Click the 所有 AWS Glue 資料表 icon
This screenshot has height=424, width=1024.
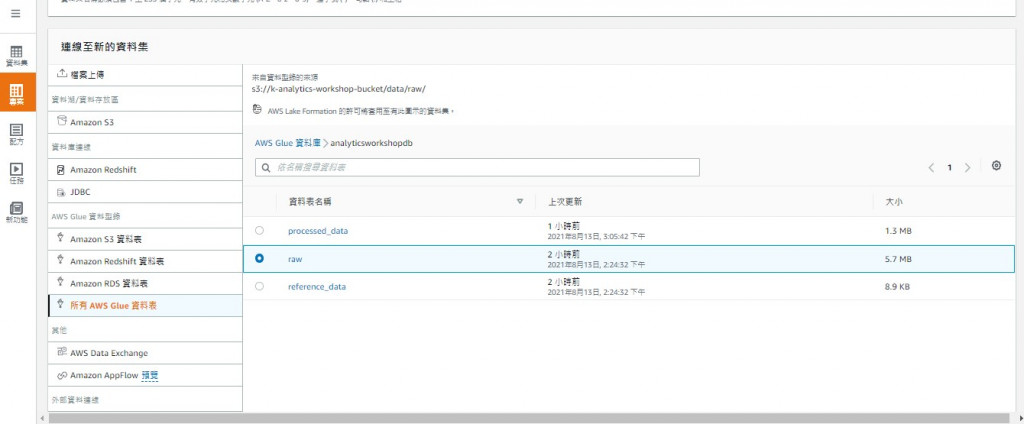(61, 304)
